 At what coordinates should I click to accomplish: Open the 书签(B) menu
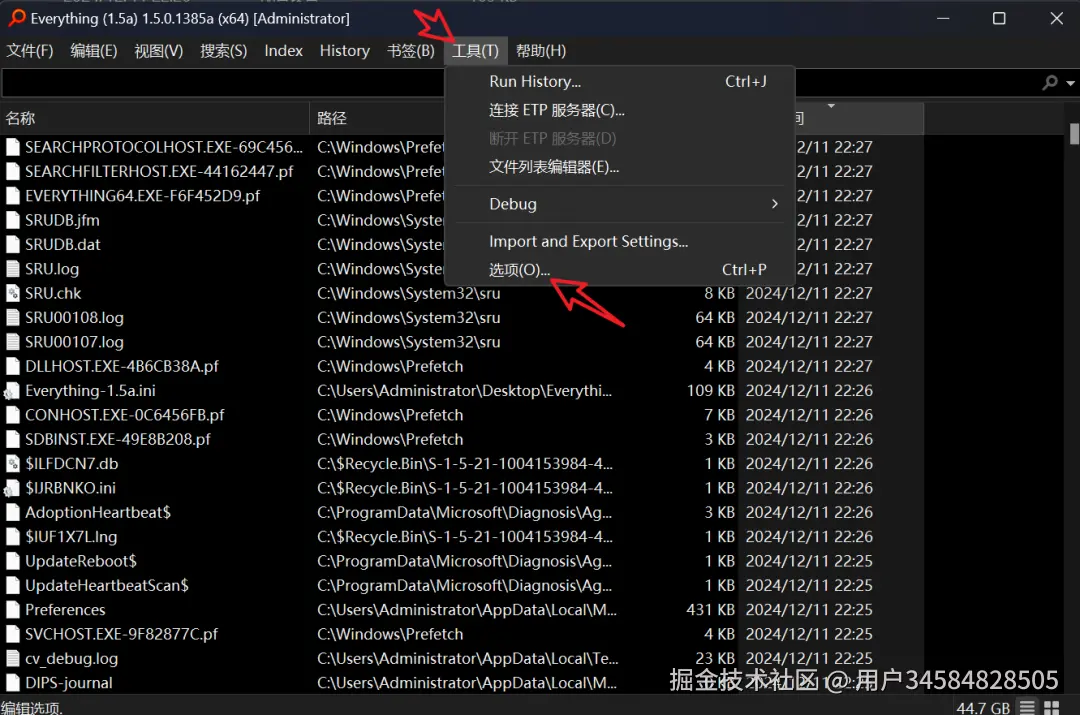click(x=411, y=51)
